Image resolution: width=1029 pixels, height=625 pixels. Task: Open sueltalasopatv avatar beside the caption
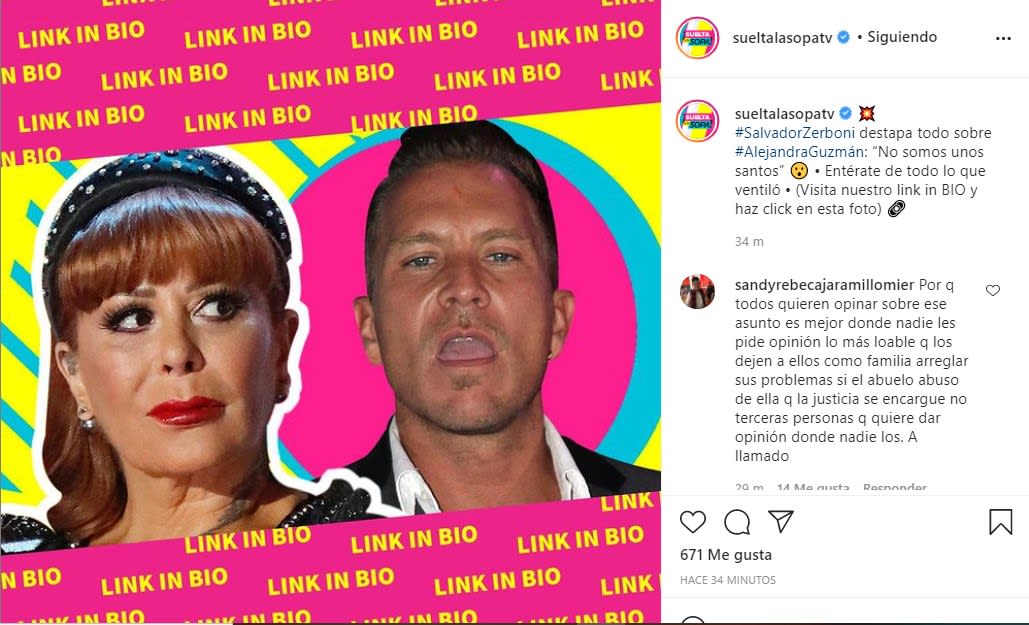point(697,121)
